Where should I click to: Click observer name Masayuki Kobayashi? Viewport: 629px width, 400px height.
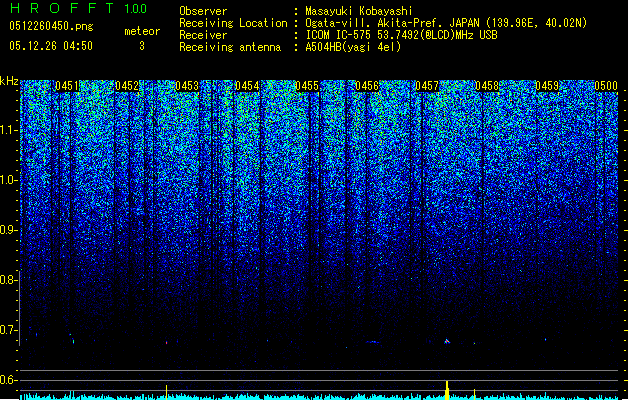tap(359, 11)
